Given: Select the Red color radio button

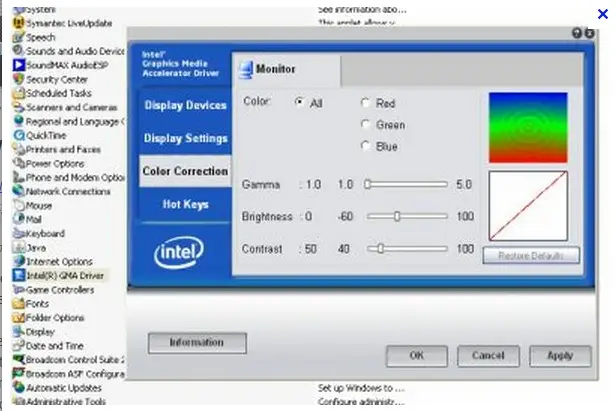Looking at the screenshot, I should click(365, 103).
